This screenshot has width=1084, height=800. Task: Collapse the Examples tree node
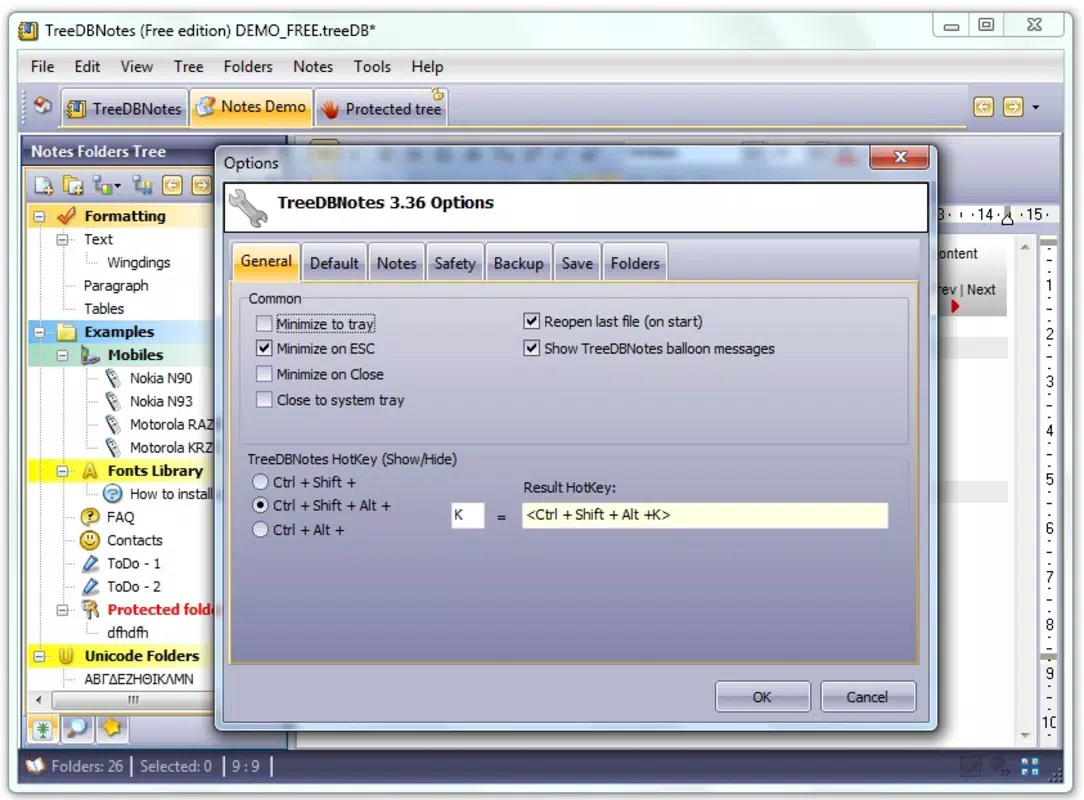click(39, 333)
